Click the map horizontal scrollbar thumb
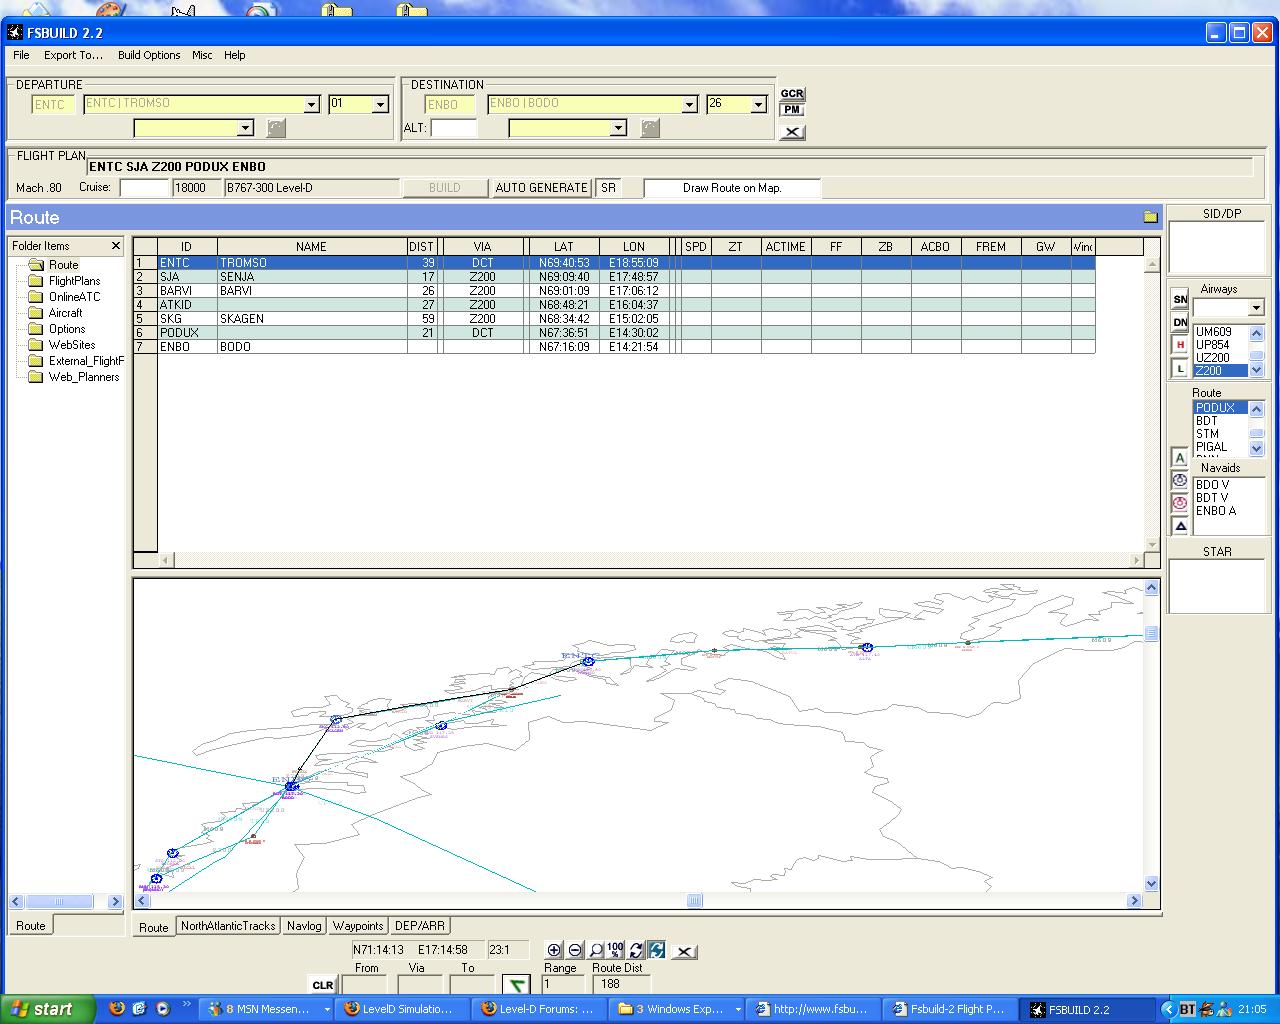Screen dimensions: 1280x1024 tap(695, 901)
